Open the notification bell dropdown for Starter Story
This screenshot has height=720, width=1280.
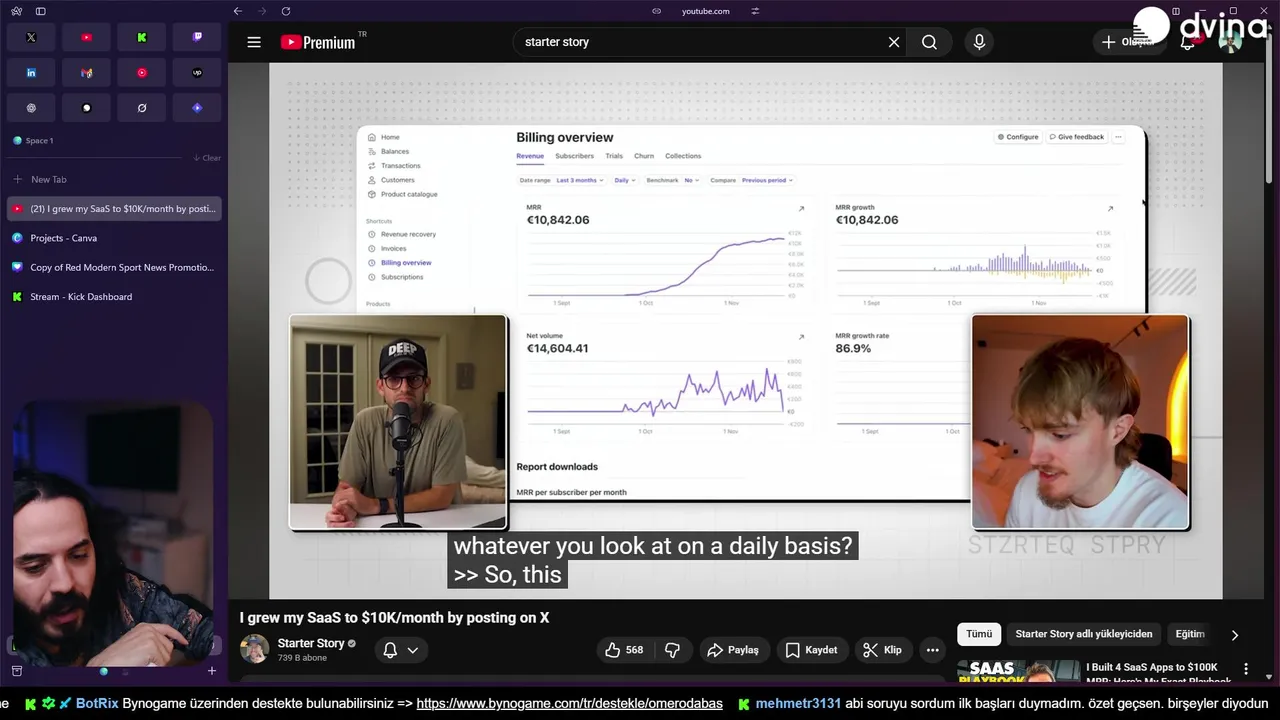401,650
